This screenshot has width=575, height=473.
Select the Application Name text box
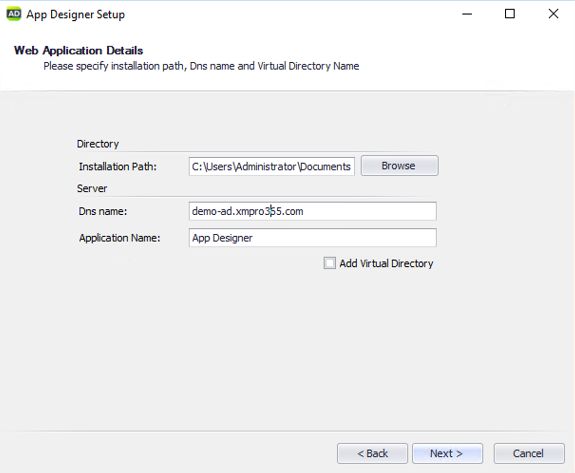tap(313, 238)
